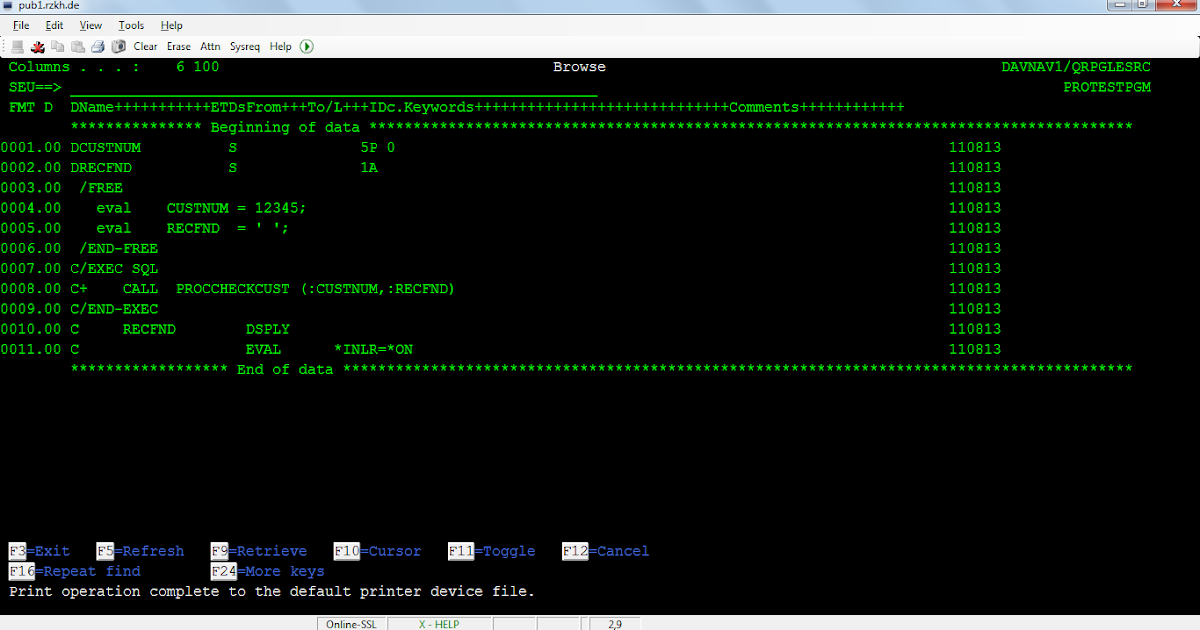Open the Tools menu

point(131,25)
